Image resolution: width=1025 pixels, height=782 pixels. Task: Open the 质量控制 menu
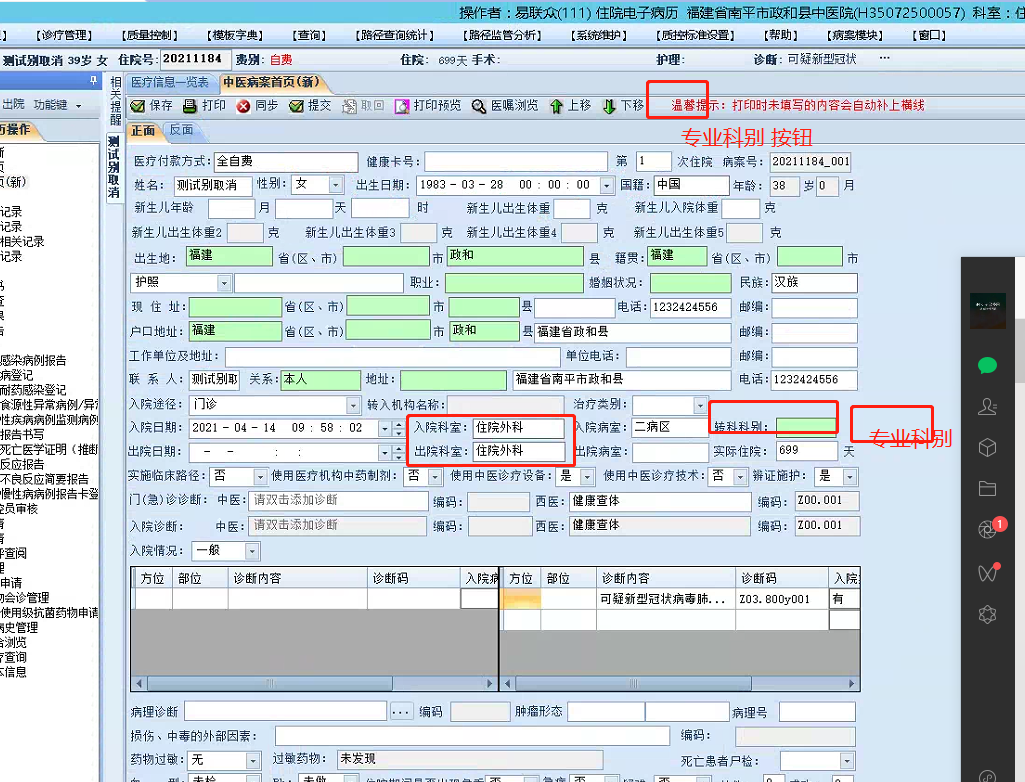149,35
